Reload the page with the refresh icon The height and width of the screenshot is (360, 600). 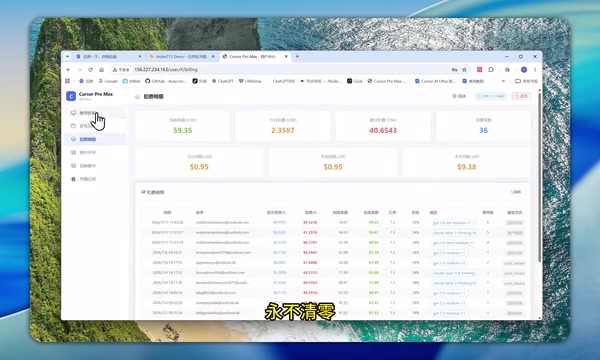click(x=90, y=70)
